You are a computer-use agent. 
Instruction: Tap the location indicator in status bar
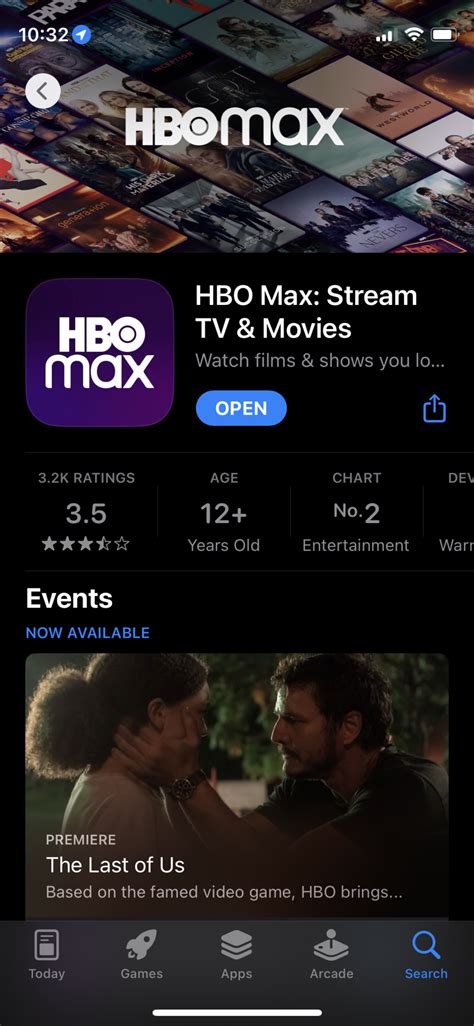coord(81,35)
